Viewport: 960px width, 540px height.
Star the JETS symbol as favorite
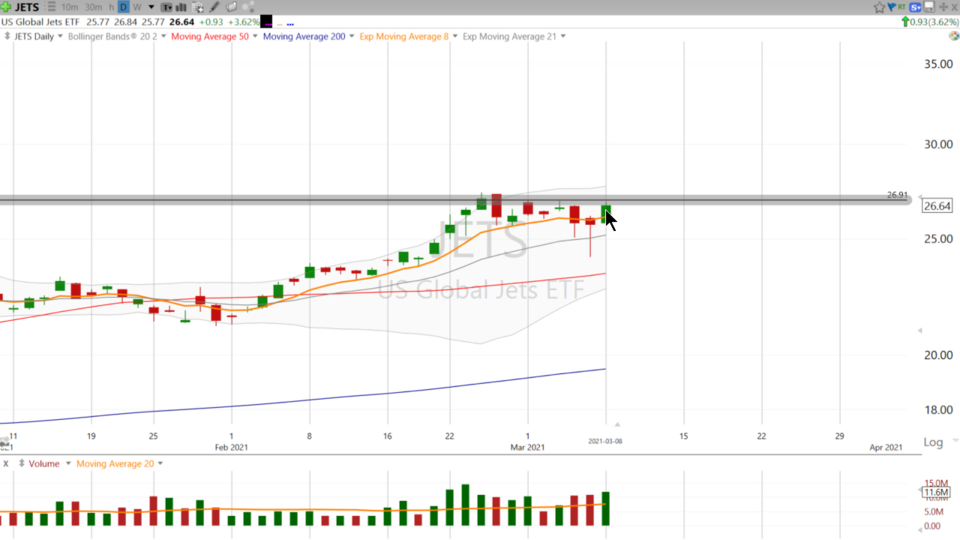[x=879, y=7]
